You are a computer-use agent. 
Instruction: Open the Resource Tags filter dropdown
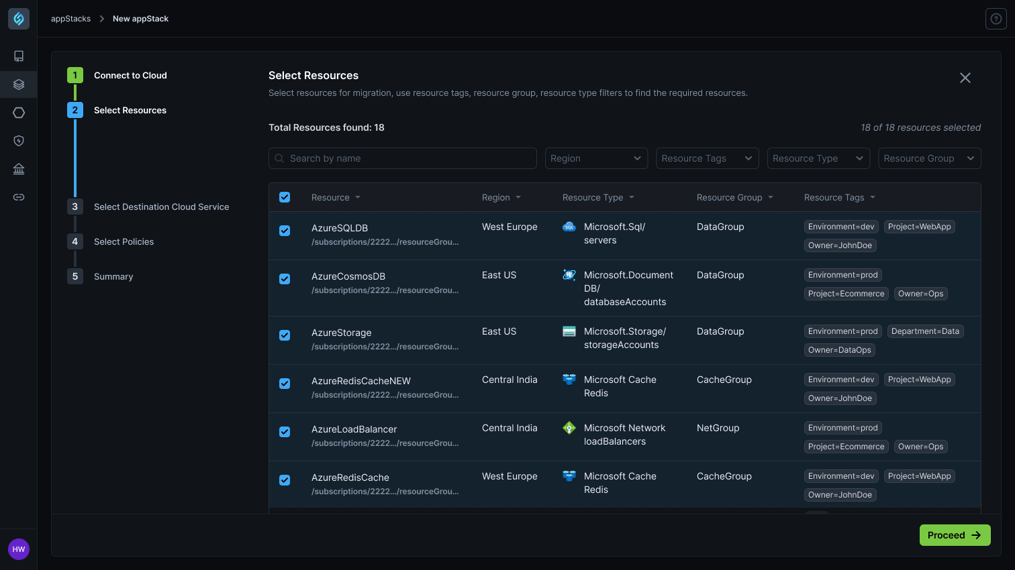click(707, 159)
